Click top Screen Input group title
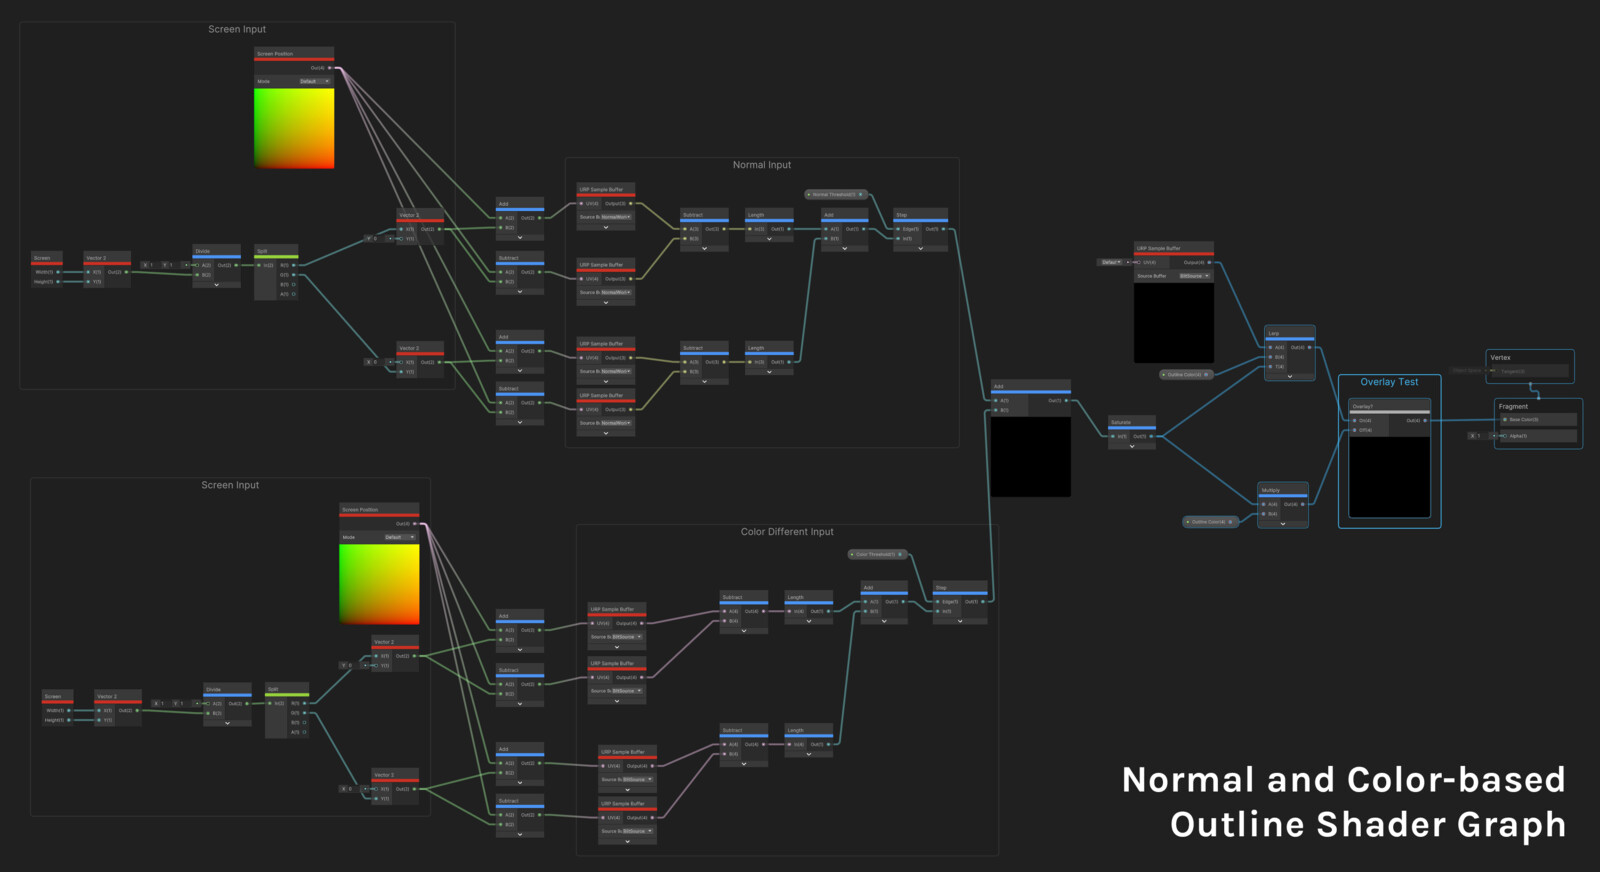This screenshot has height=872, width=1600. pos(237,29)
